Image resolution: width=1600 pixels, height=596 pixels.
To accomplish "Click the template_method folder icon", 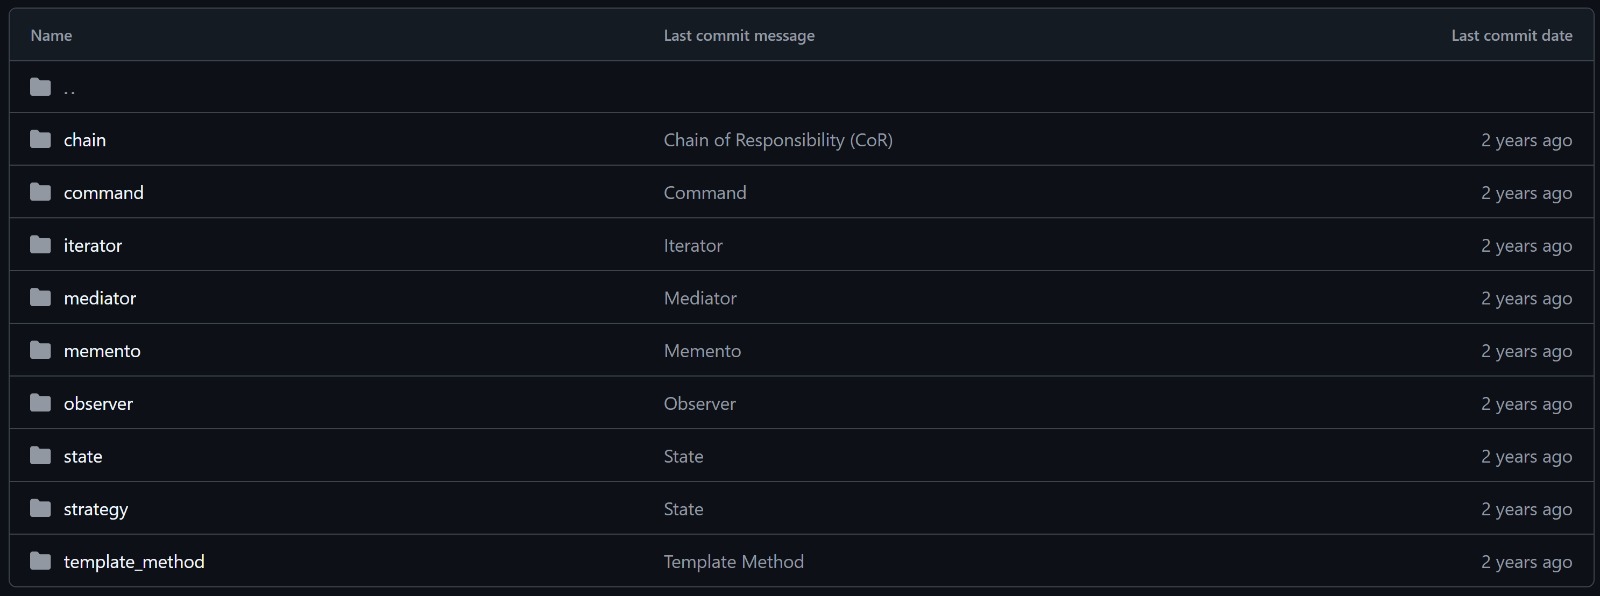I will (40, 561).
